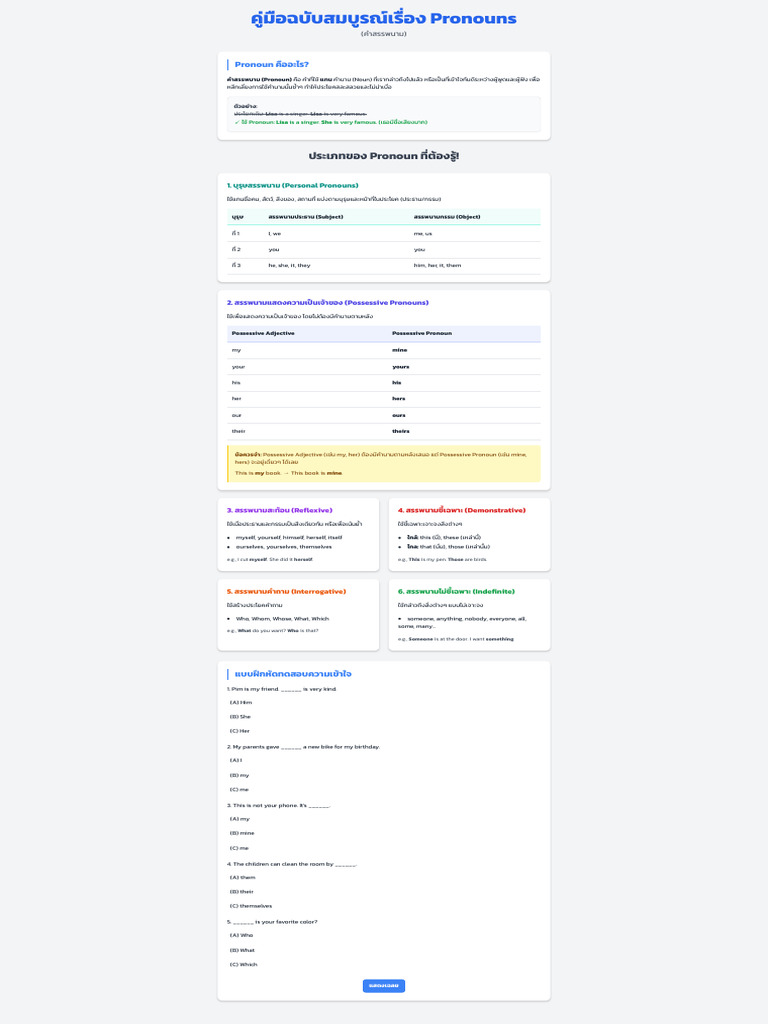Click the "Possessive Pronoun" table column header

(x=422, y=333)
